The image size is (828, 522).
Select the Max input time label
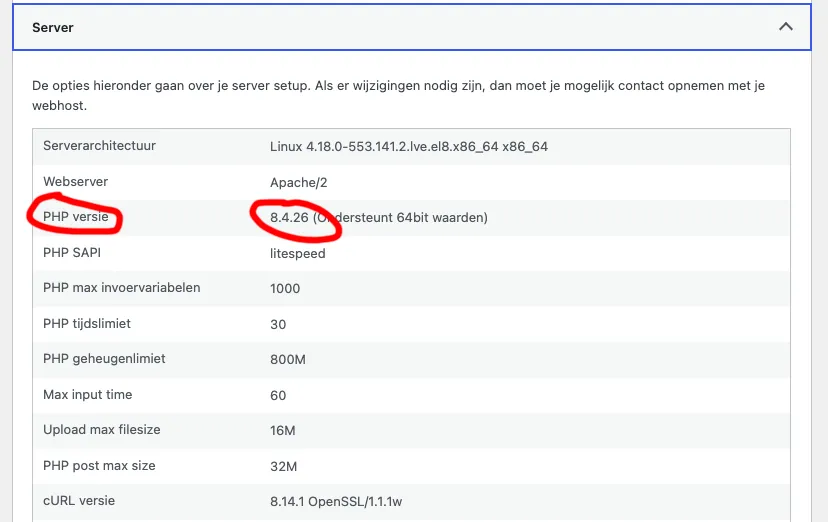[x=88, y=394]
